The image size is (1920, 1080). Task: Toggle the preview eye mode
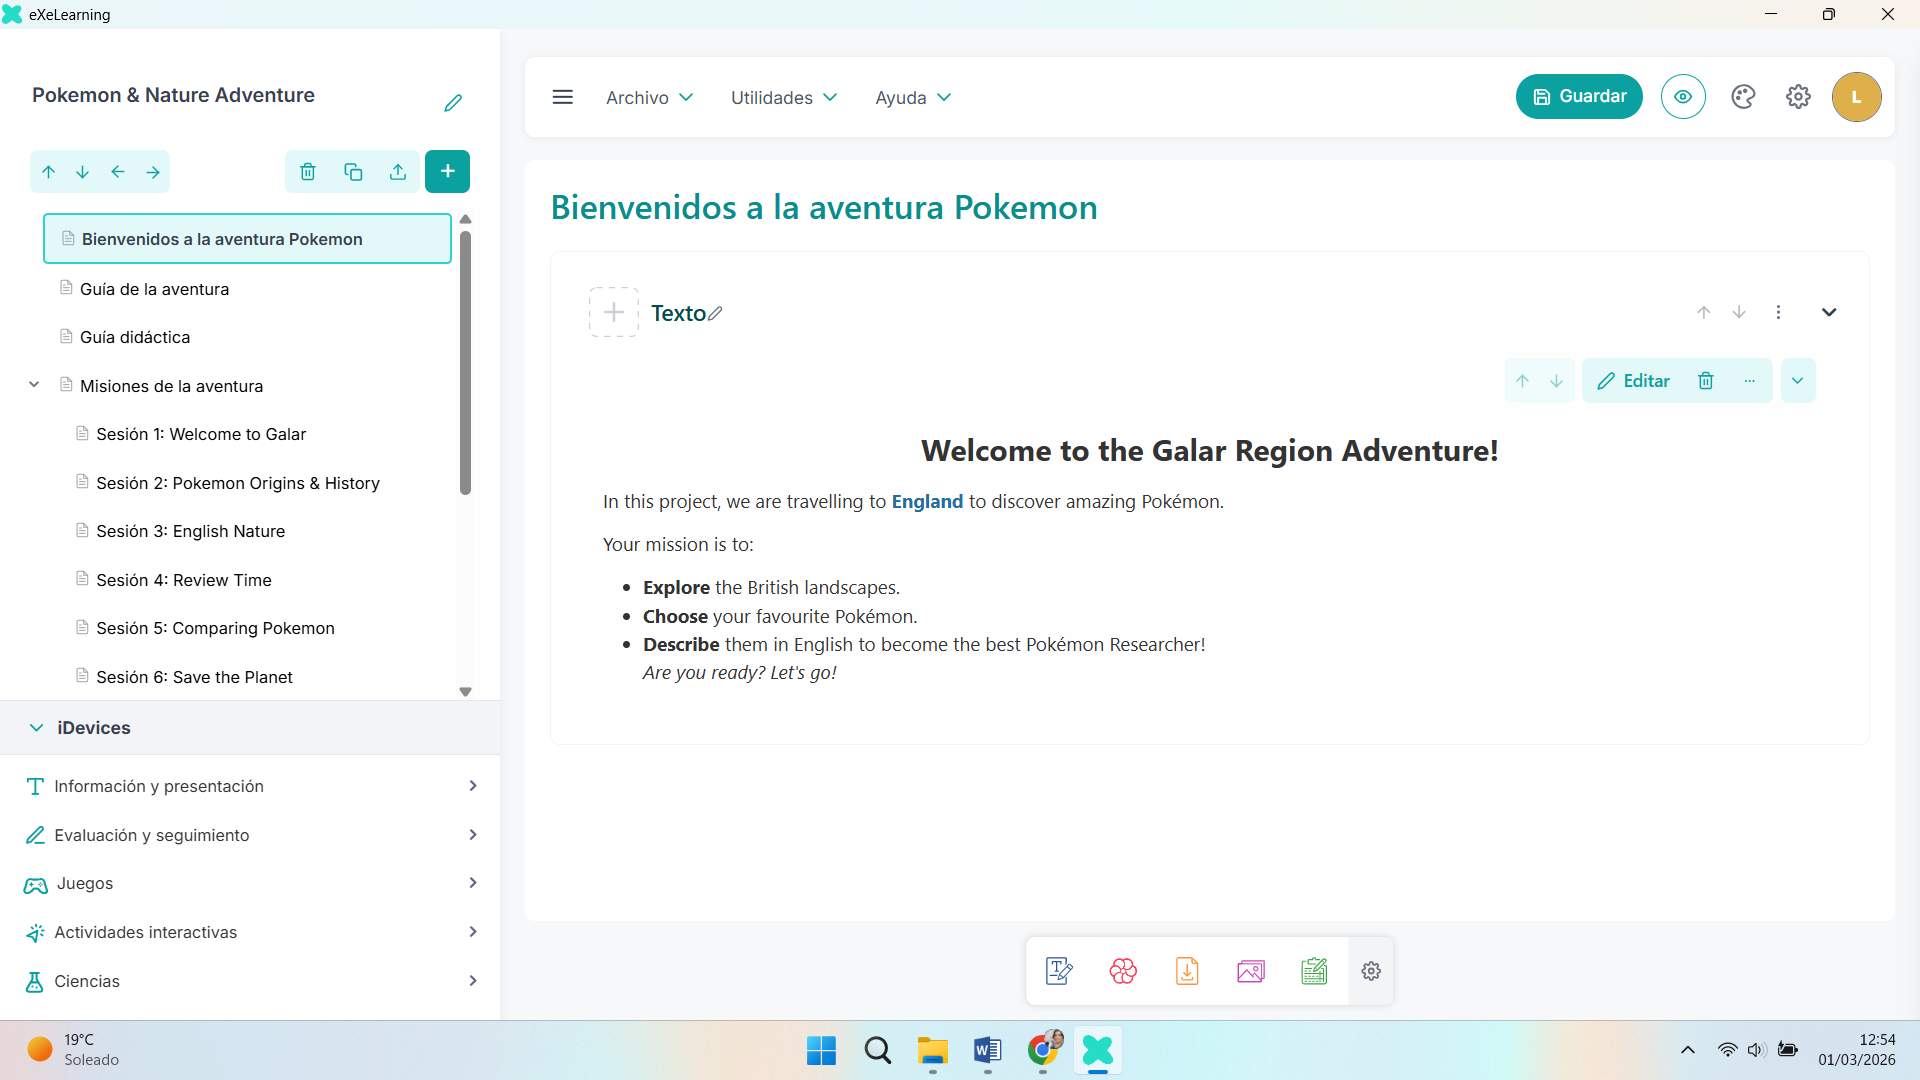pos(1683,96)
